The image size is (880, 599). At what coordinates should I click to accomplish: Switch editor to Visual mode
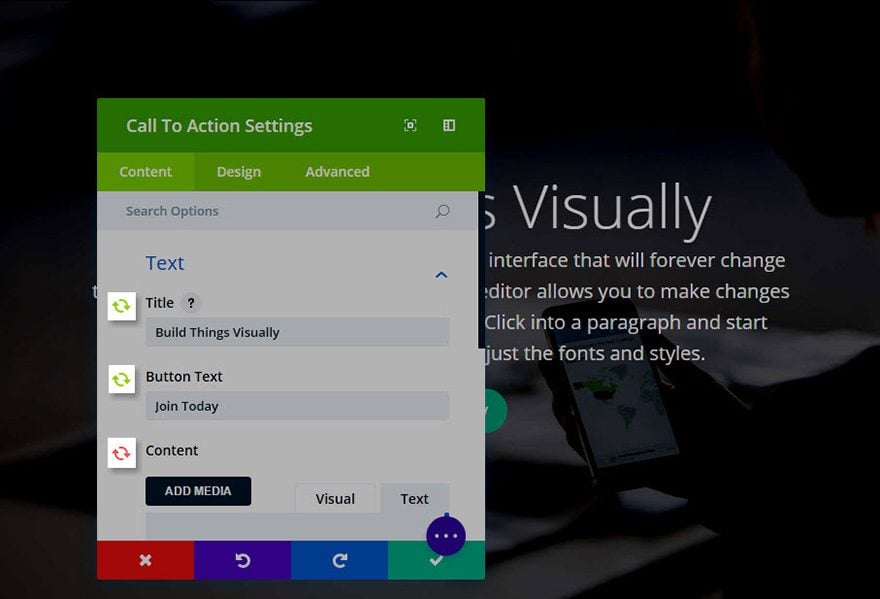(335, 499)
